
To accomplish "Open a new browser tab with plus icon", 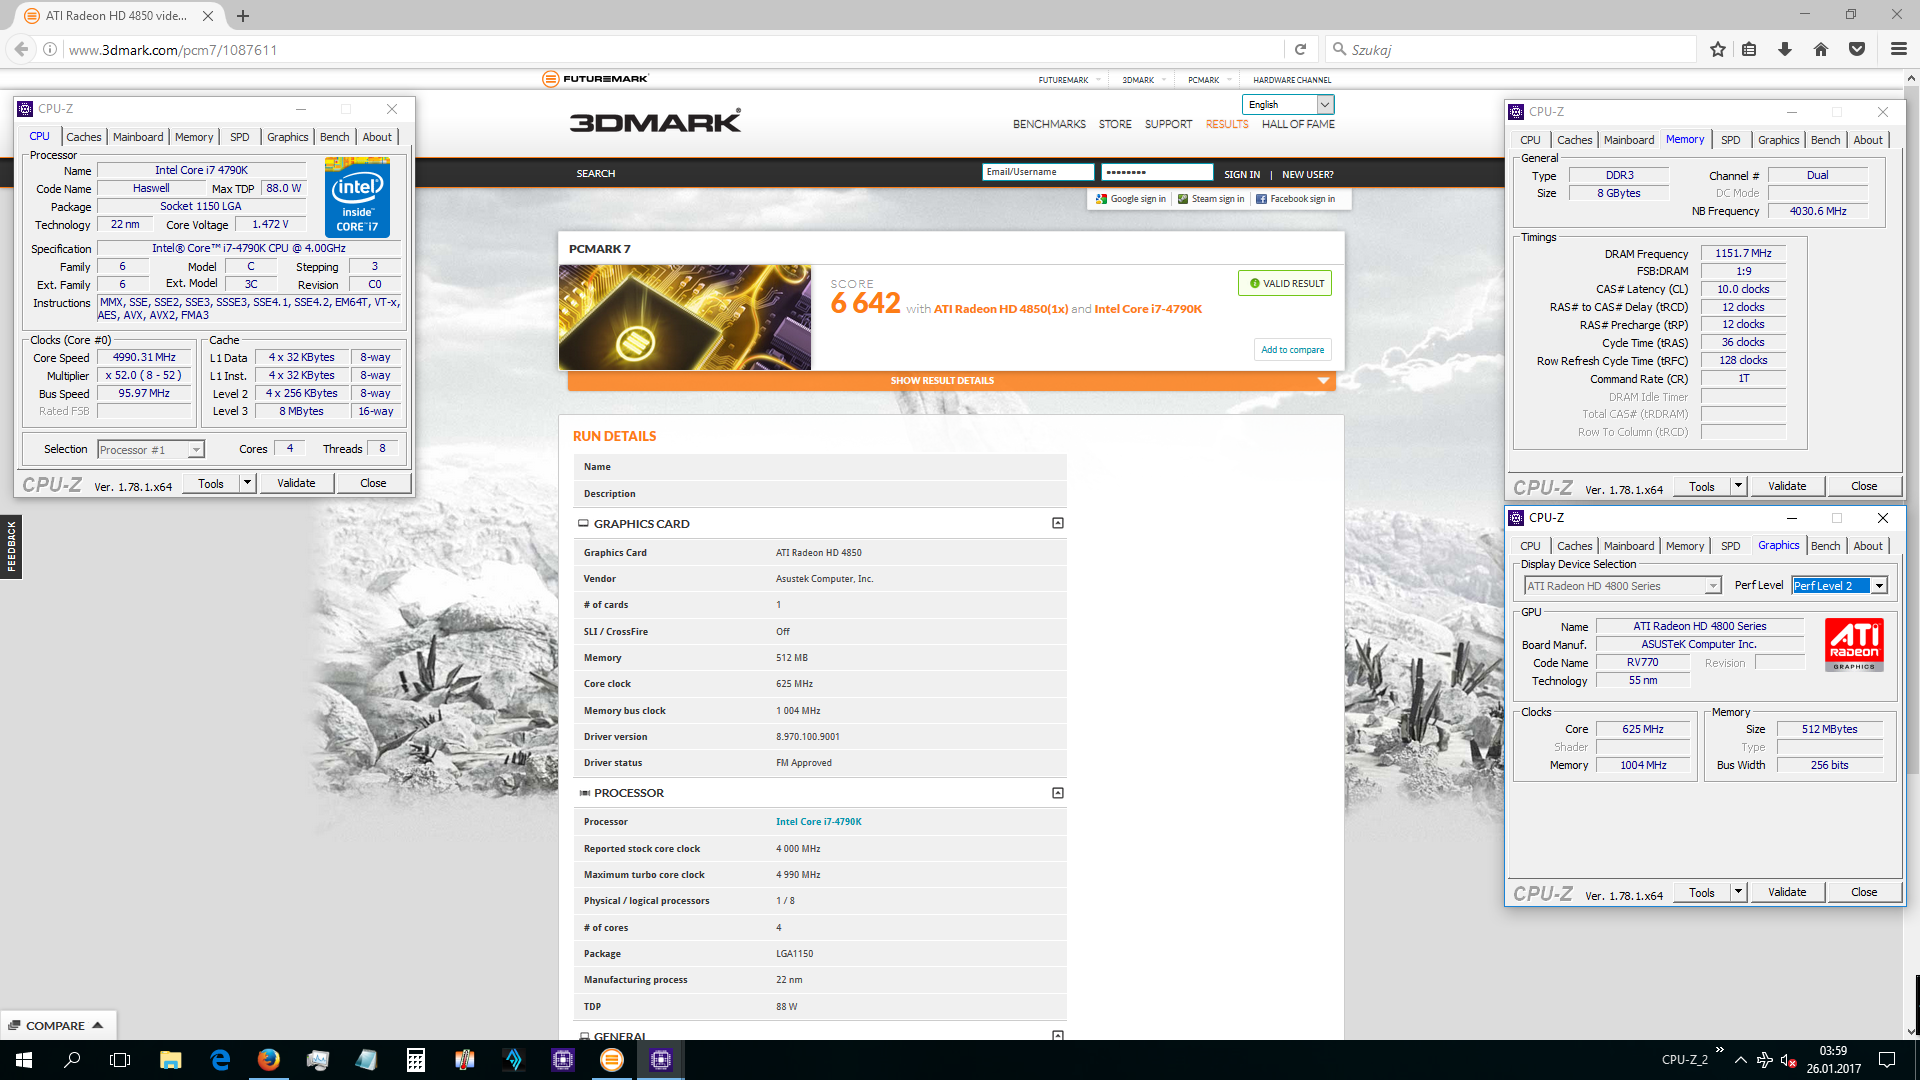I will 243,16.
